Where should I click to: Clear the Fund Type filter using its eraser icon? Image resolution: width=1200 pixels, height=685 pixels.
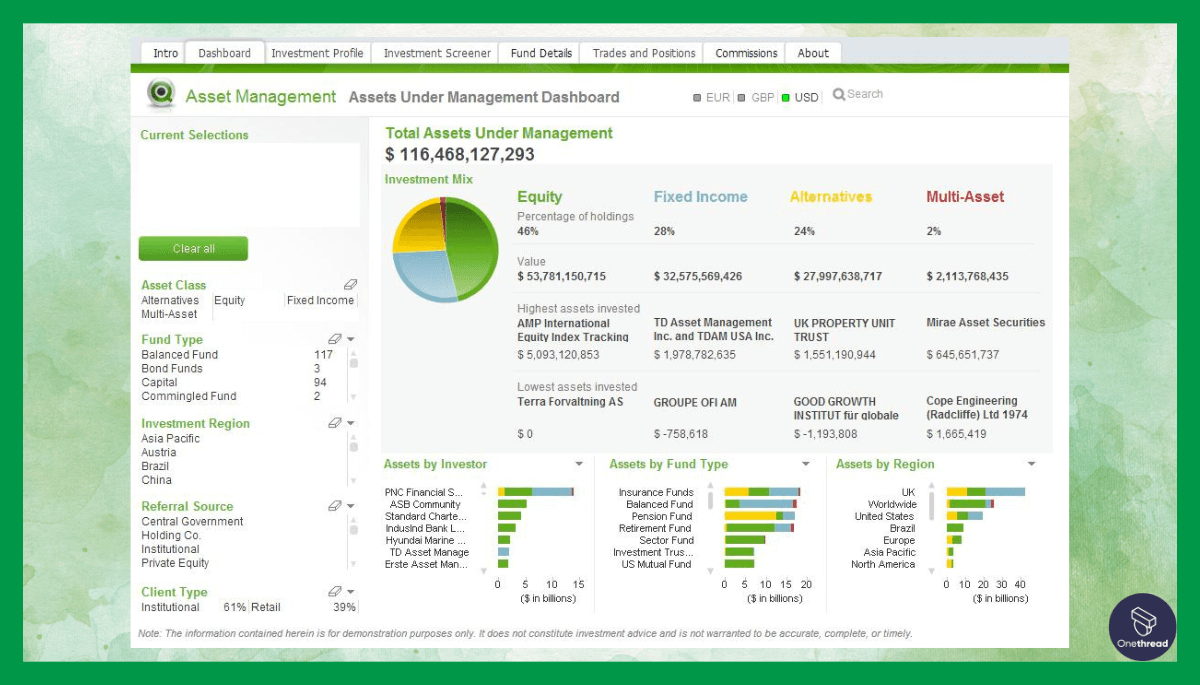tap(335, 338)
